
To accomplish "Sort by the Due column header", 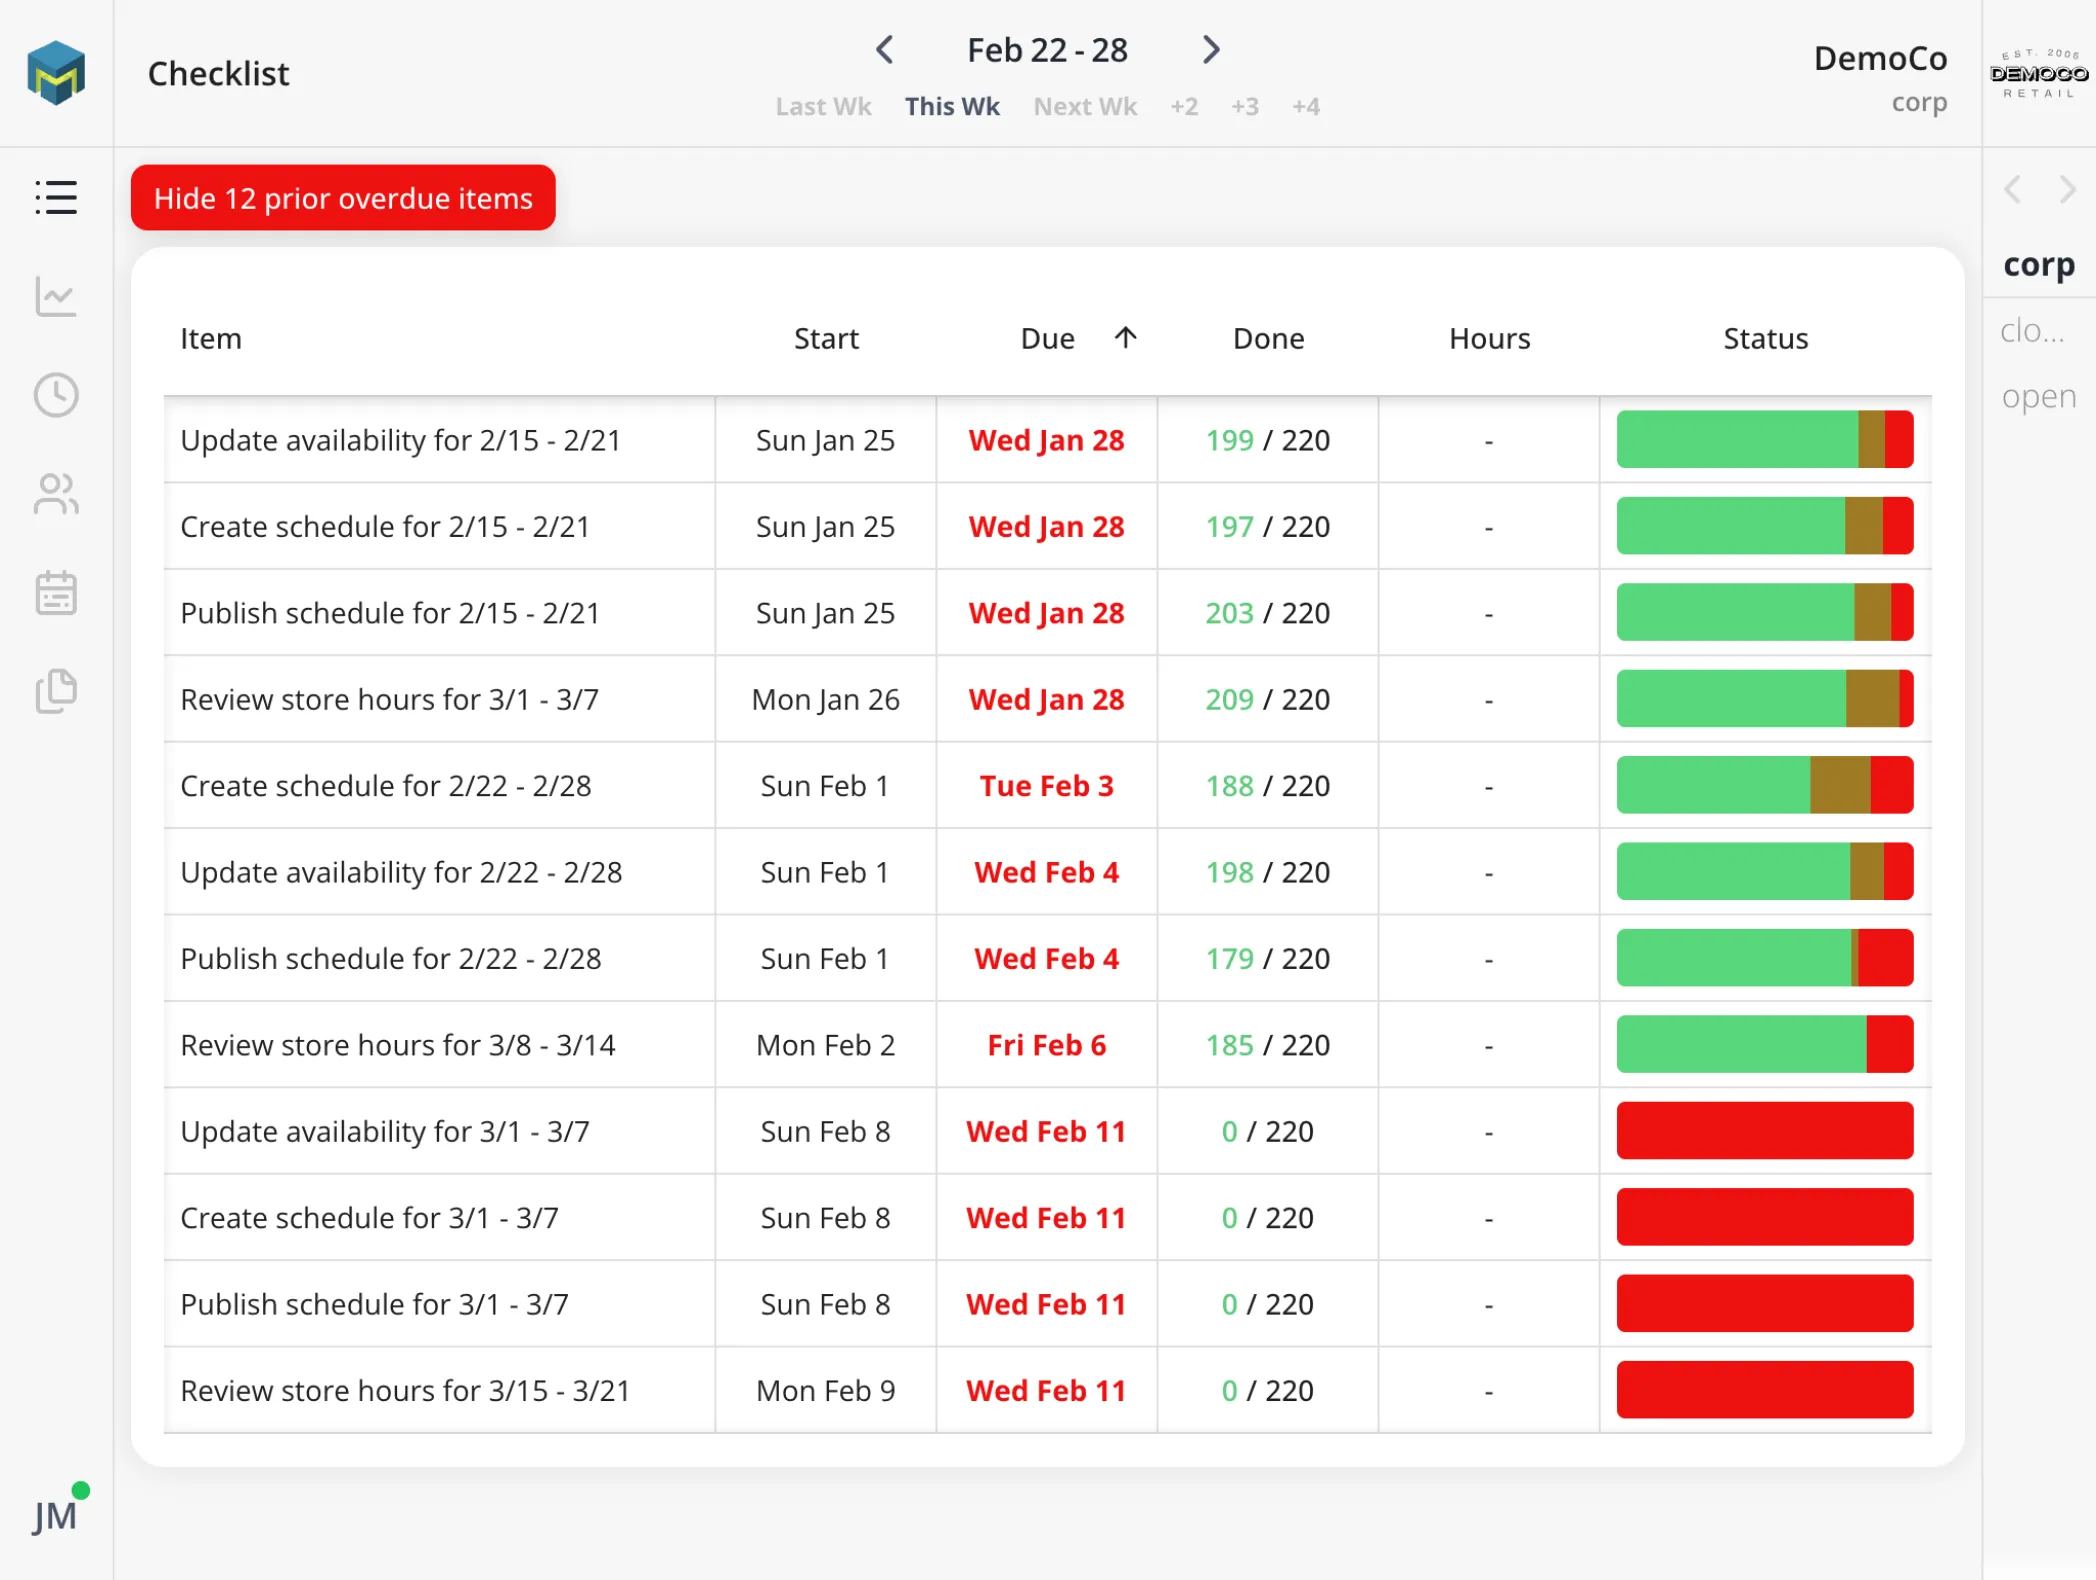I will pyautogui.click(x=1047, y=338).
